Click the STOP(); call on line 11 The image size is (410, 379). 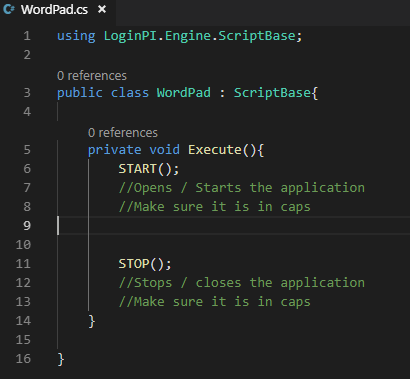coord(145,264)
